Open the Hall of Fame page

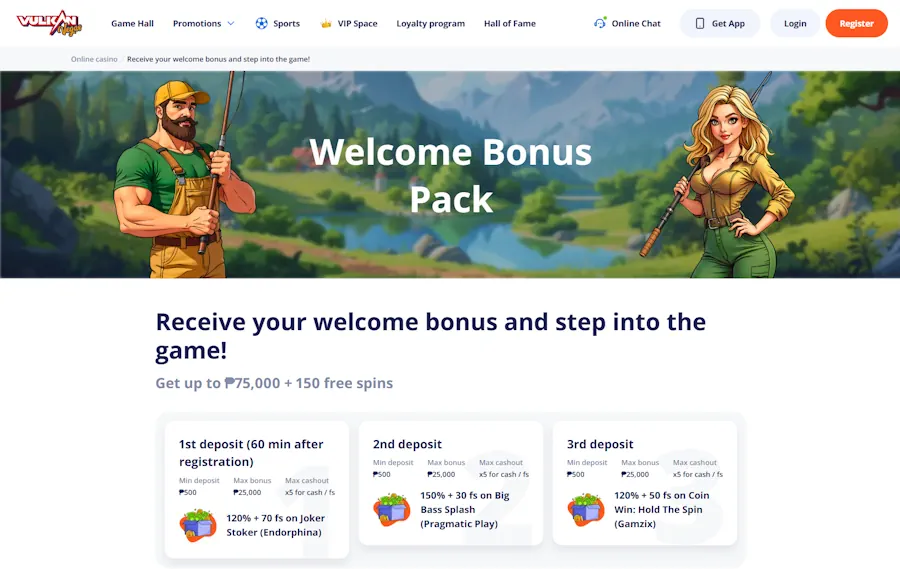pos(510,24)
